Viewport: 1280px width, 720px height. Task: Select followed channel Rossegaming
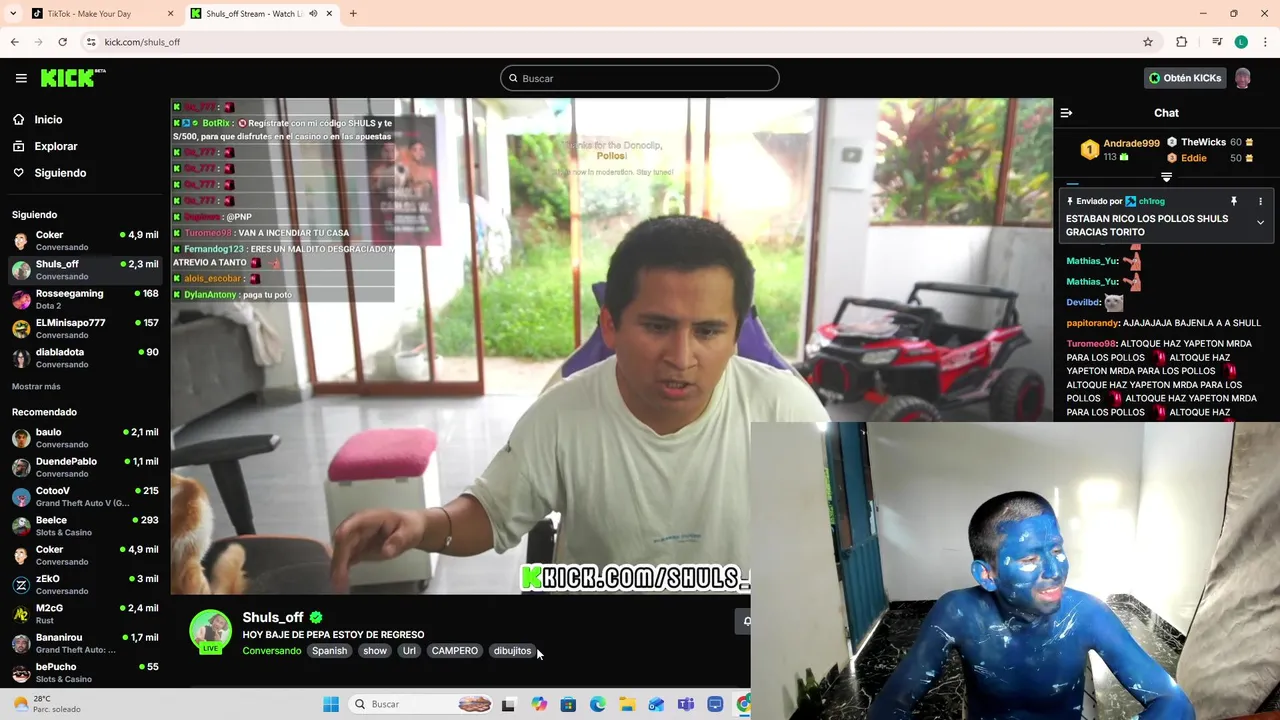(x=85, y=299)
